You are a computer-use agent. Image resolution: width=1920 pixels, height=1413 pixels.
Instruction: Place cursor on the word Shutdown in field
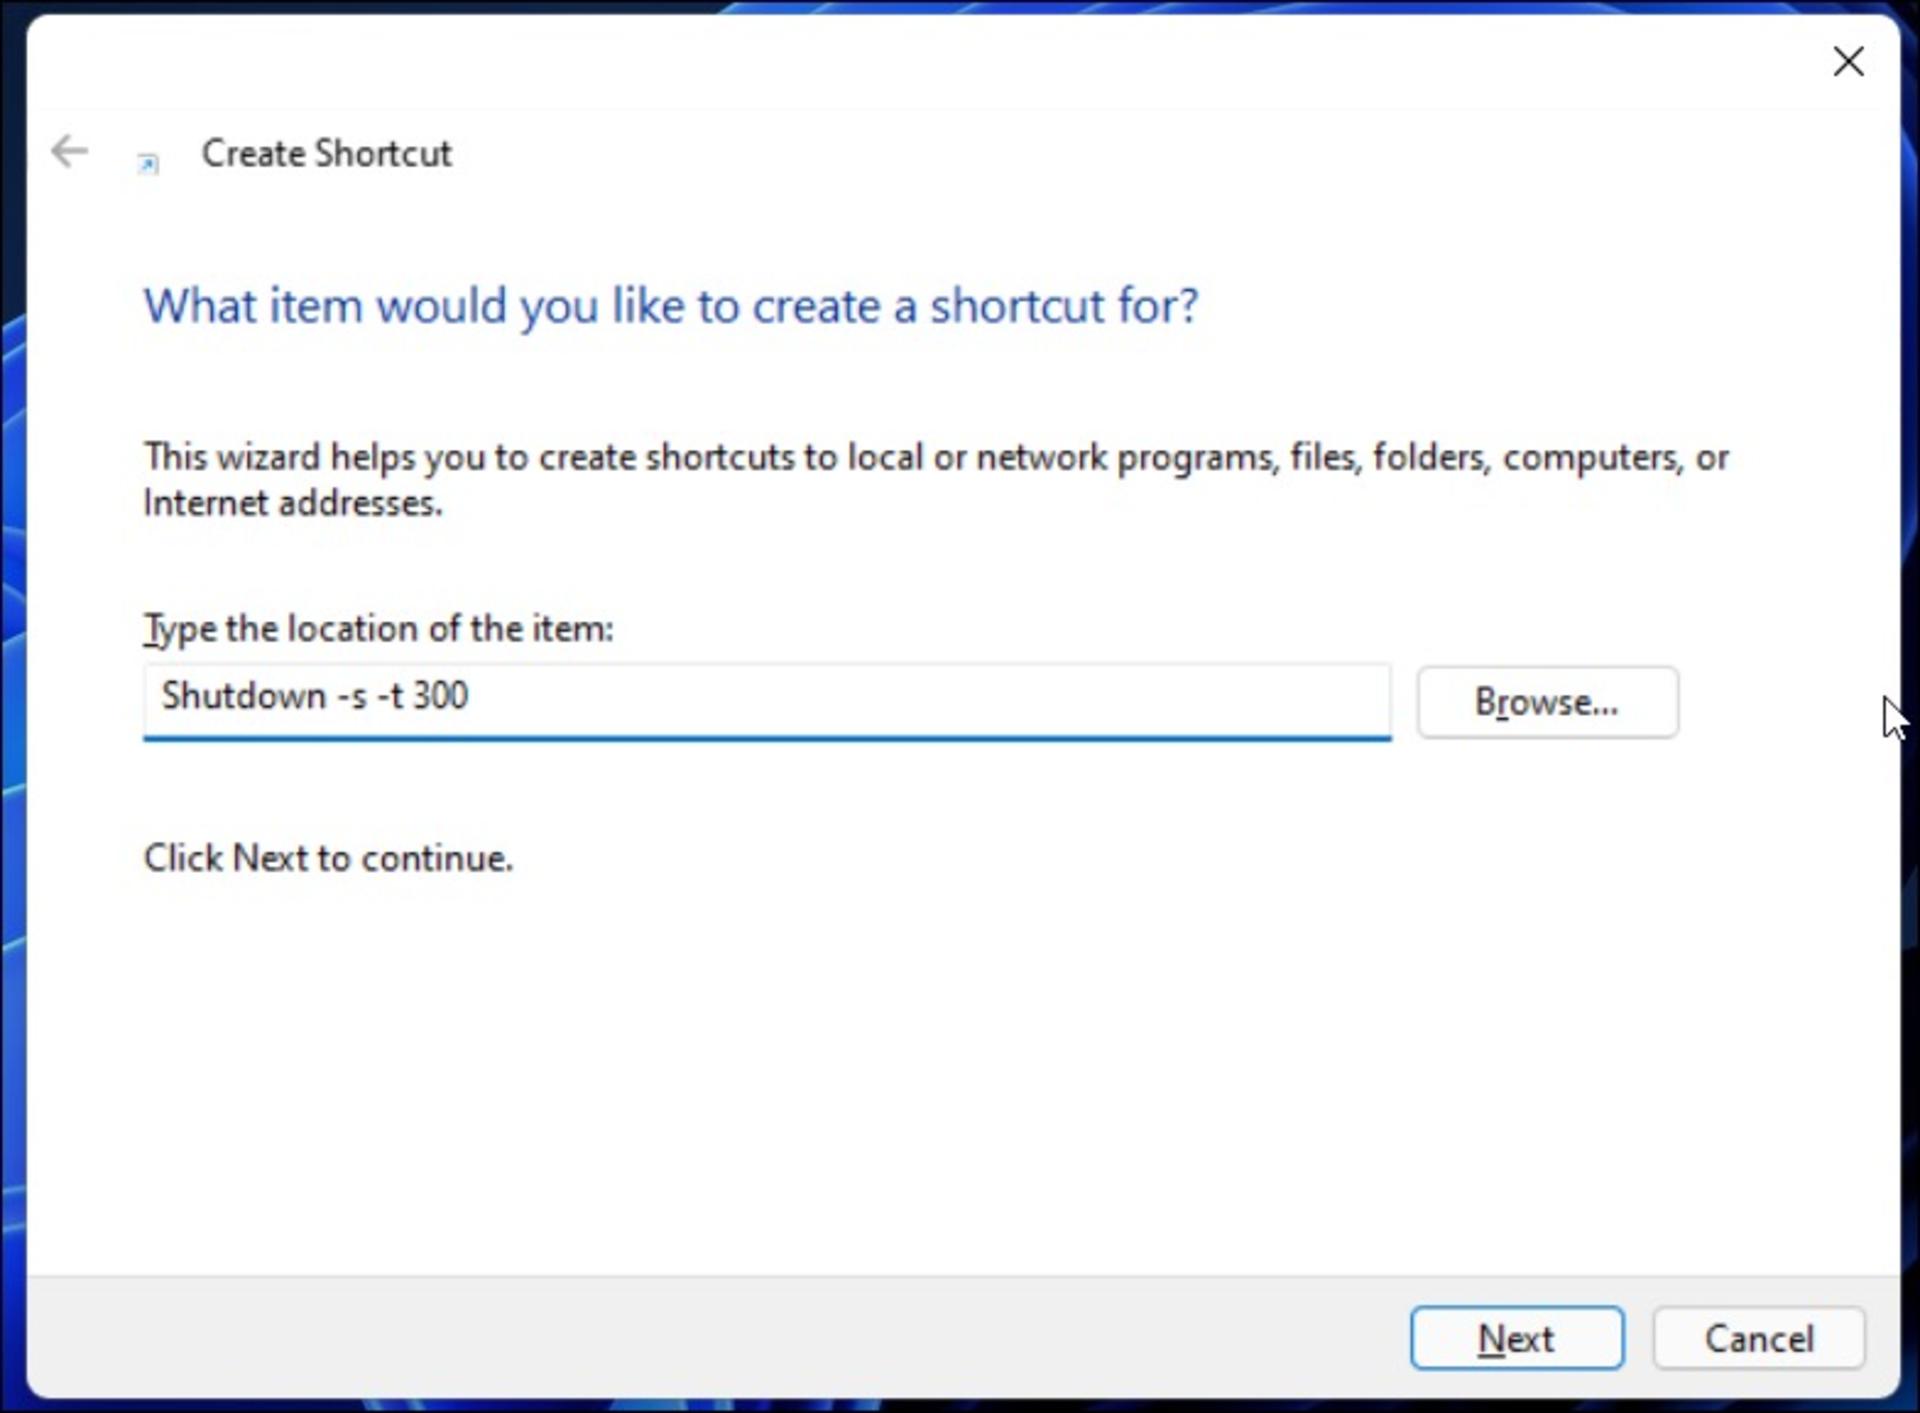(244, 695)
